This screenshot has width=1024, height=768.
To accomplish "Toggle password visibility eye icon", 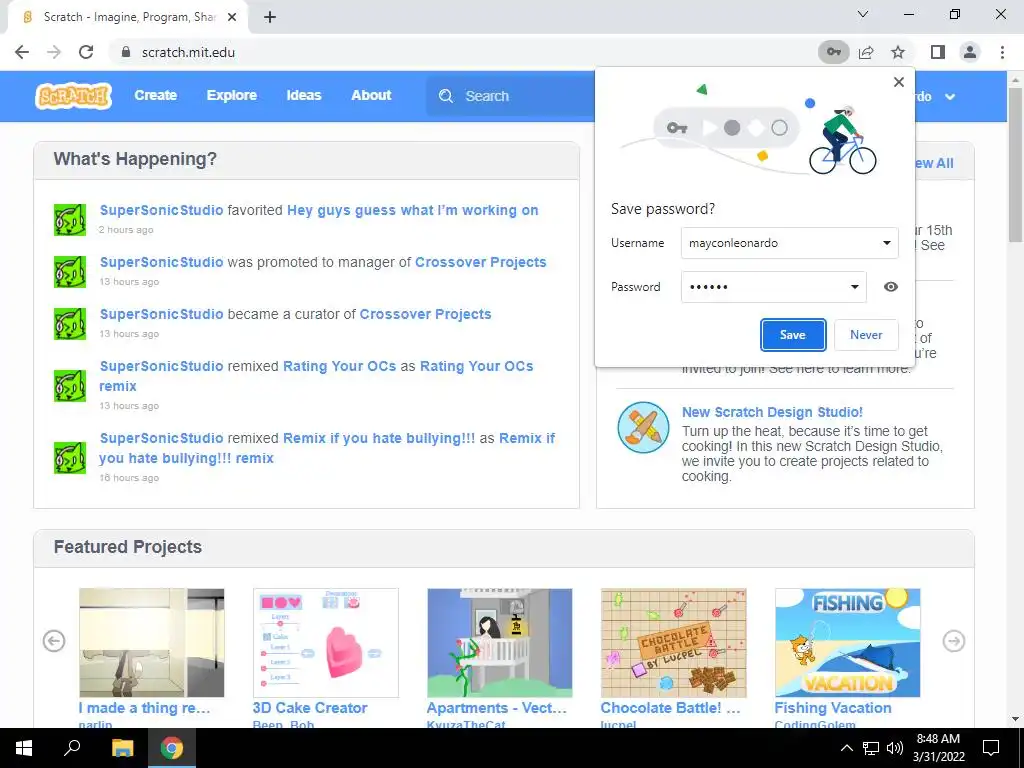I will (891, 287).
